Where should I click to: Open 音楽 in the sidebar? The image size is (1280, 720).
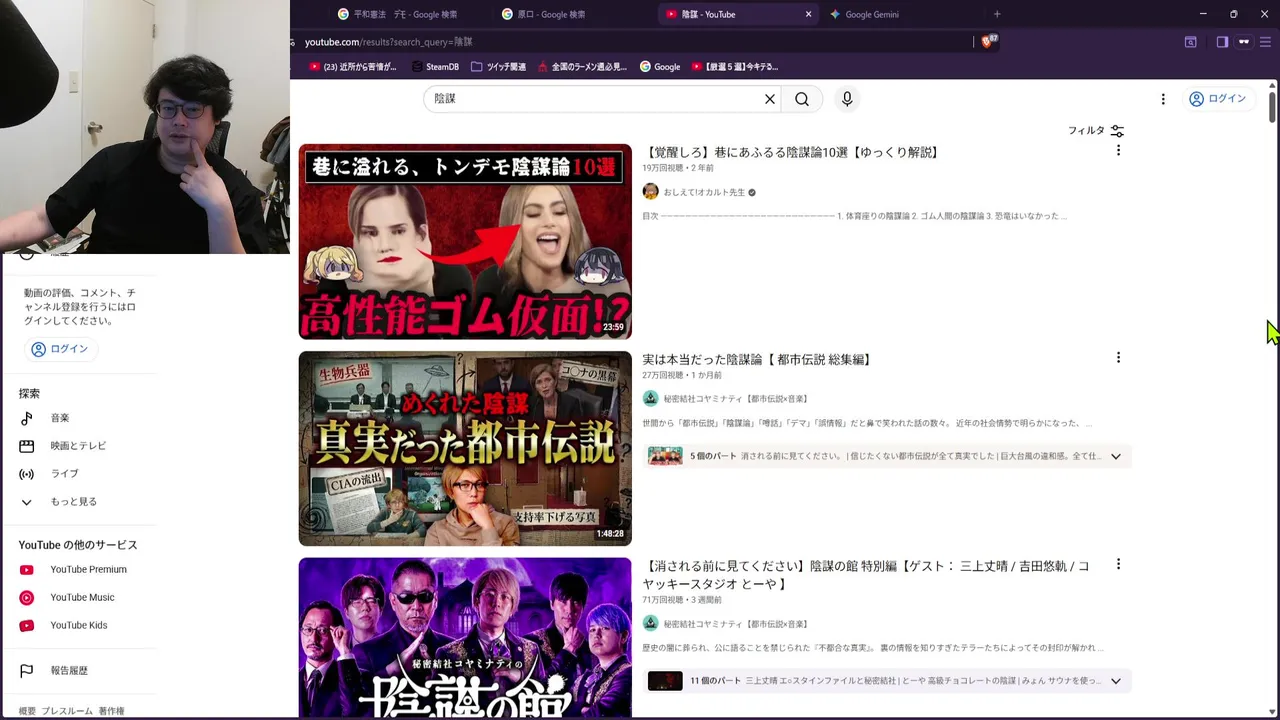point(60,418)
